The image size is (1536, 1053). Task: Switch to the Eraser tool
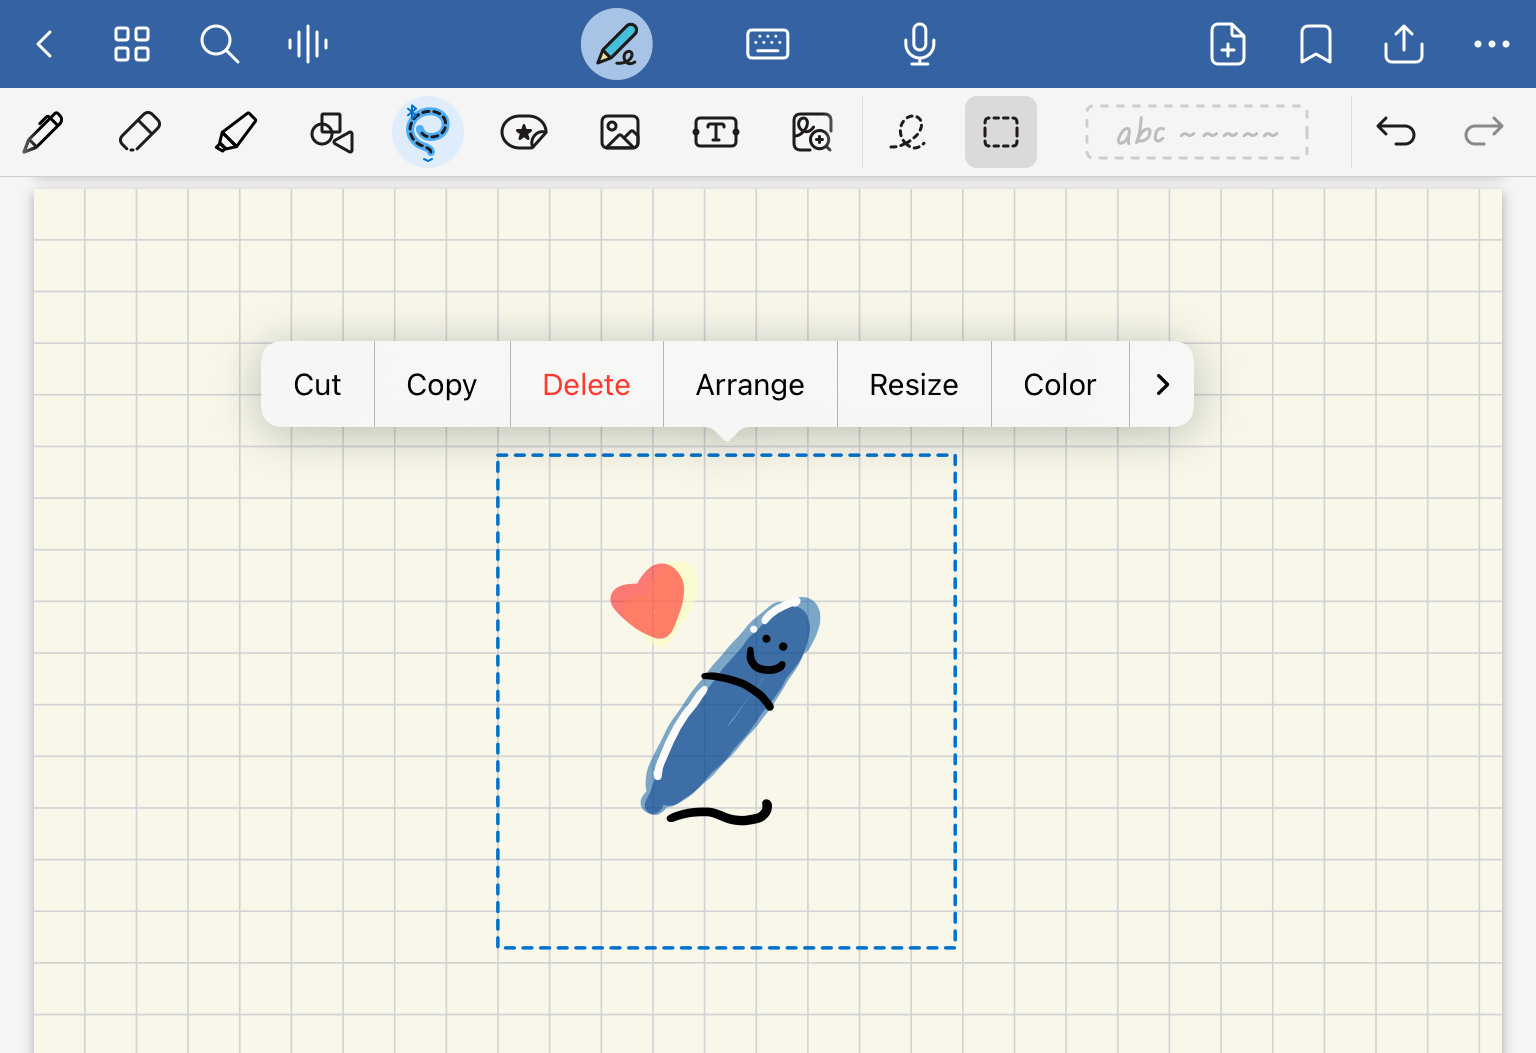139,131
